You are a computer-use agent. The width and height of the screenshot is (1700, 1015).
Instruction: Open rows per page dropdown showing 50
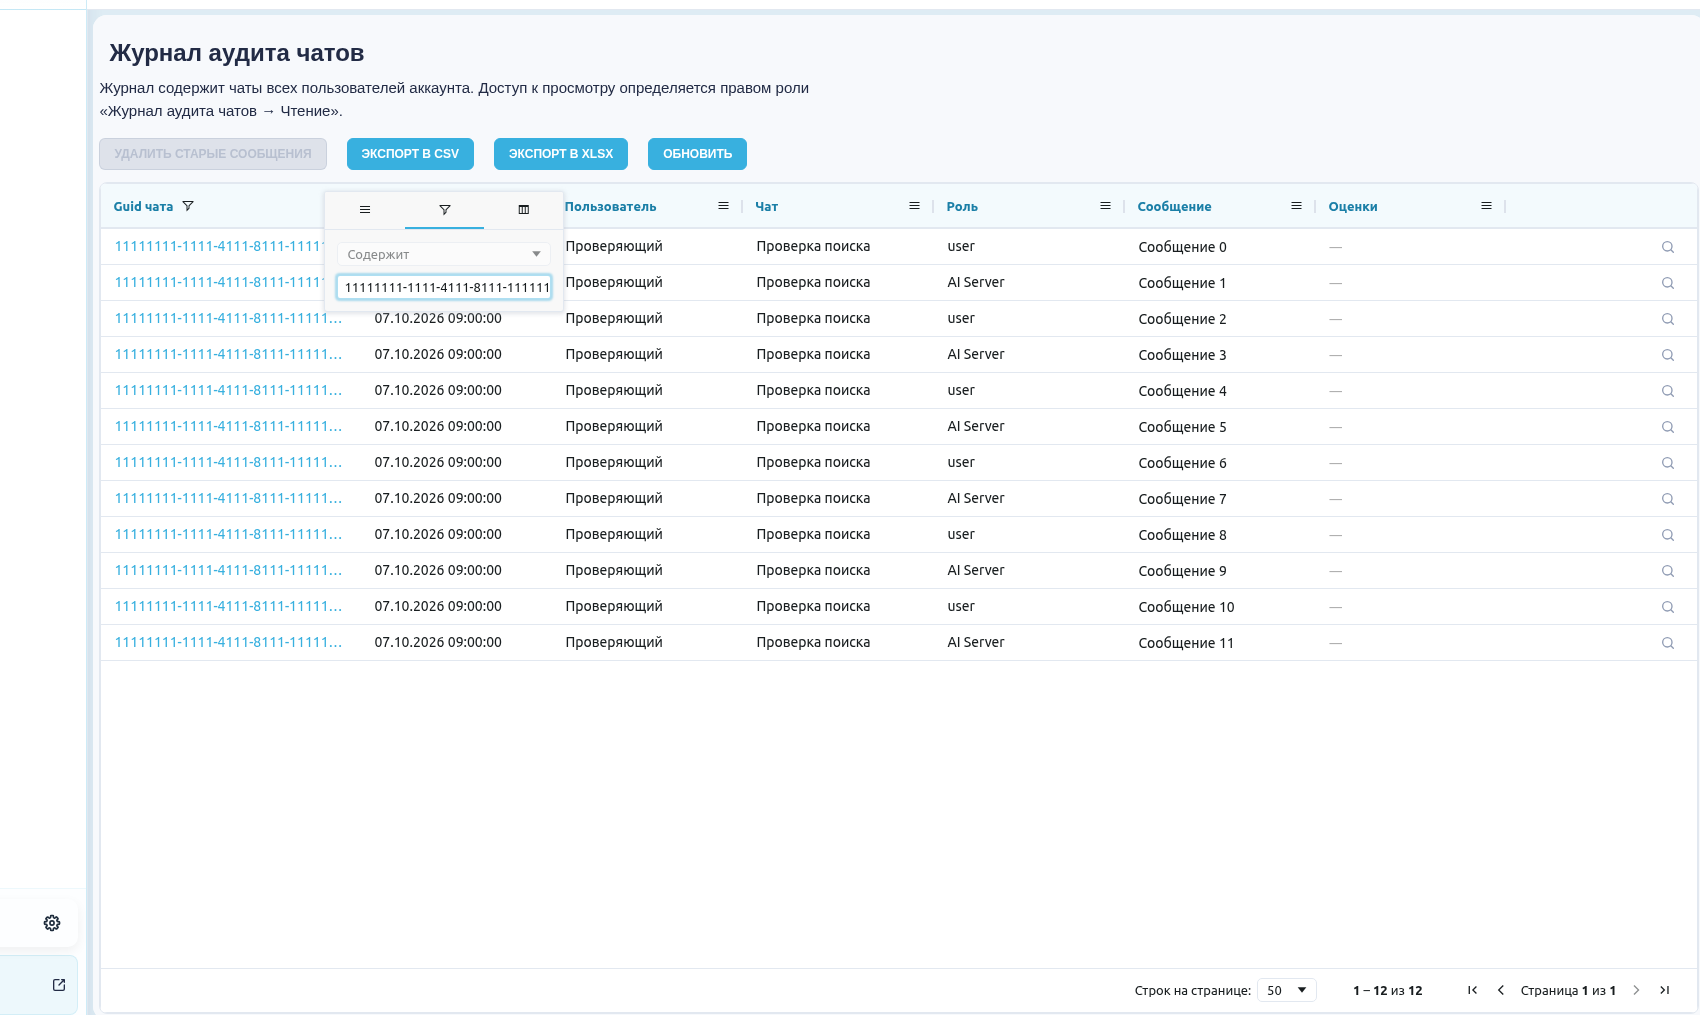click(1287, 990)
